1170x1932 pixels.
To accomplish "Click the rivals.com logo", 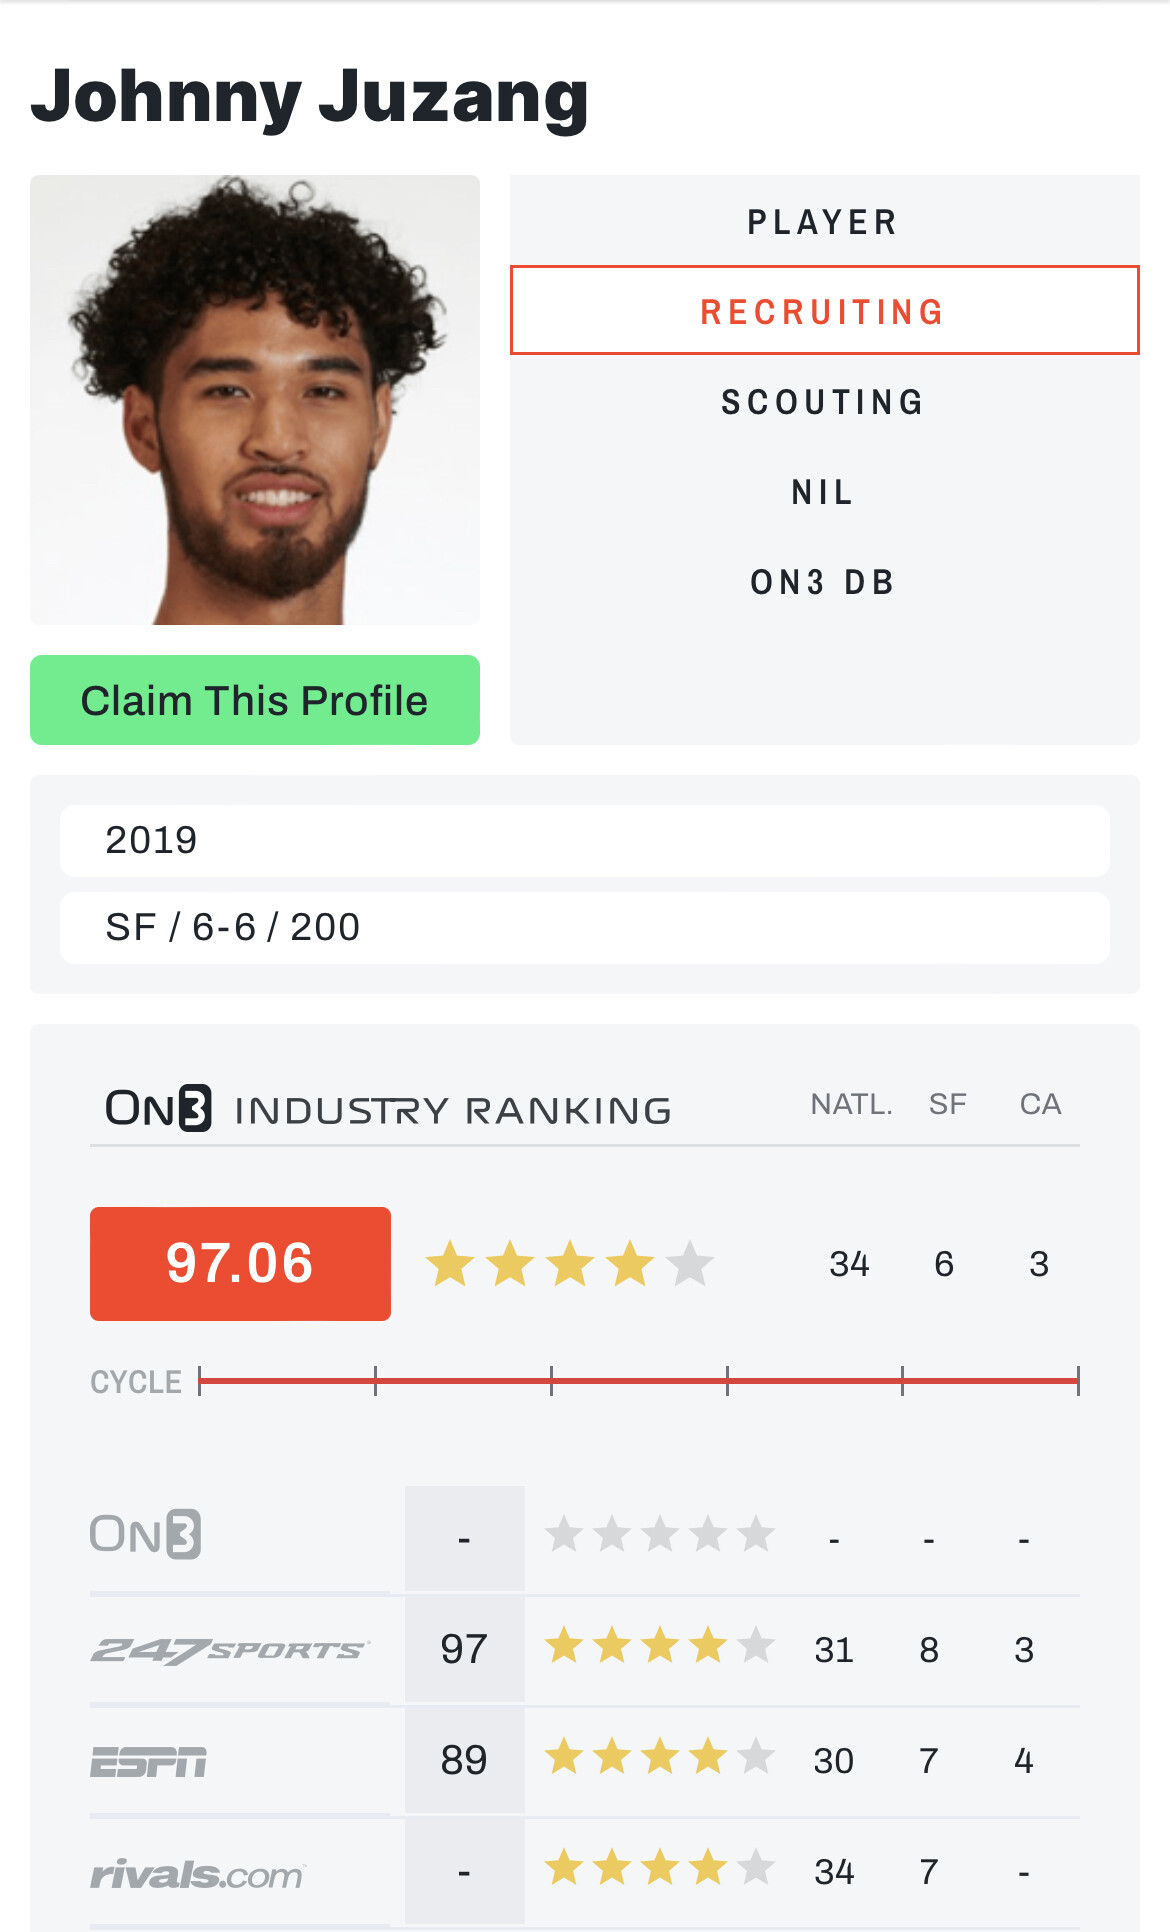I will point(197,1873).
